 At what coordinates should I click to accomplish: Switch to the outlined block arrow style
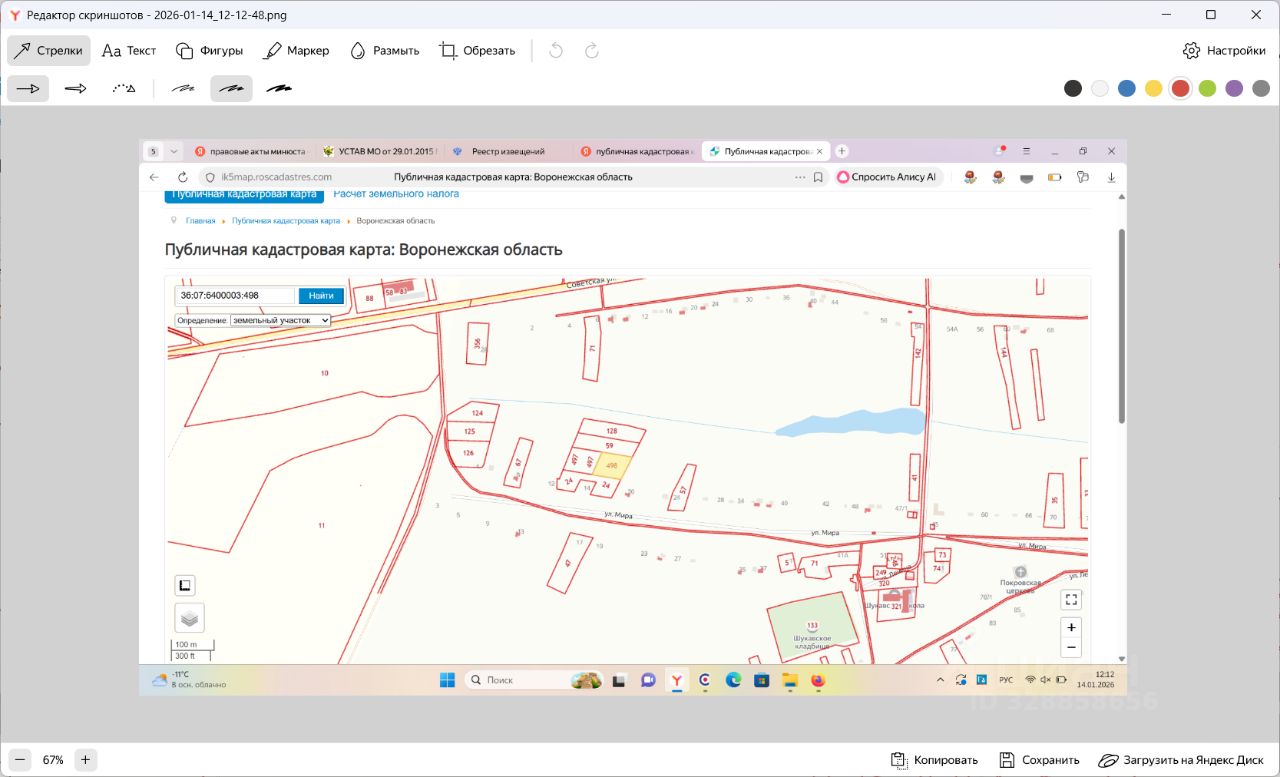76,89
